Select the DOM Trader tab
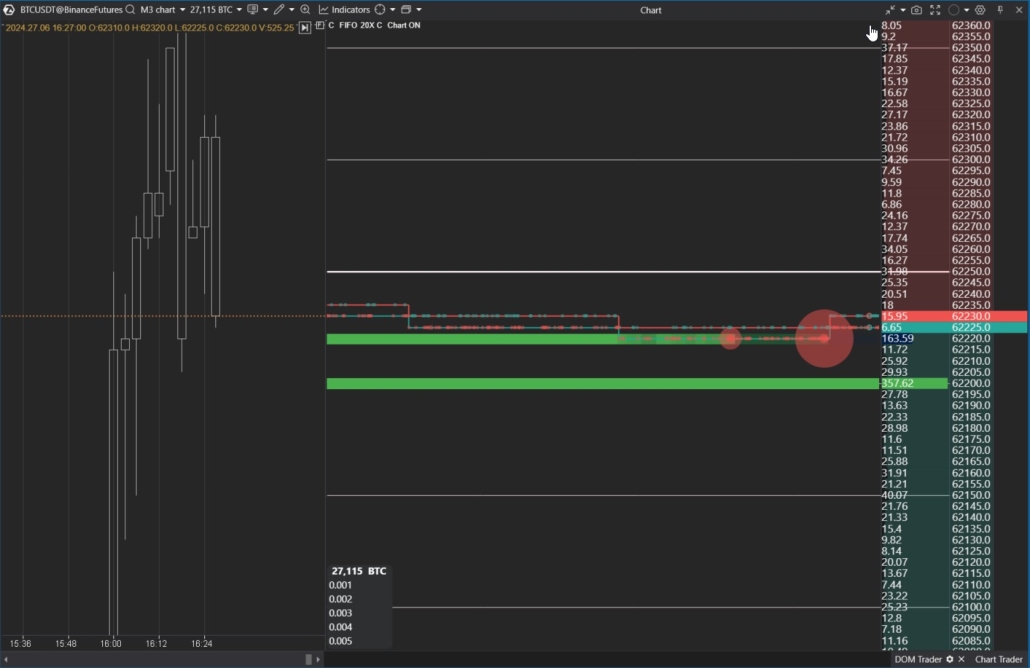 [x=919, y=659]
